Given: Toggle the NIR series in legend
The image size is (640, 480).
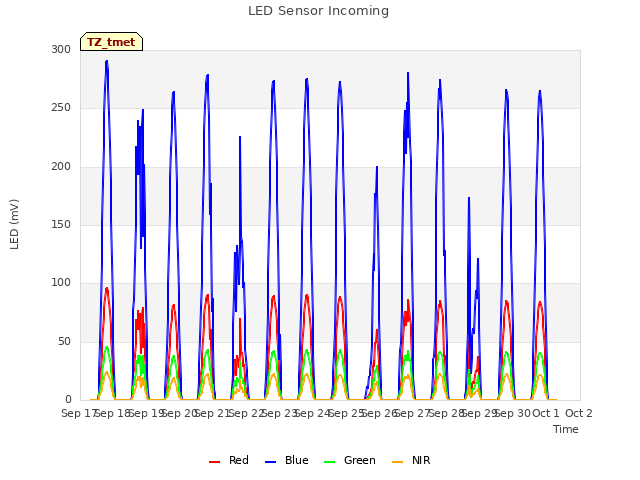Looking at the screenshot, I should [x=411, y=460].
